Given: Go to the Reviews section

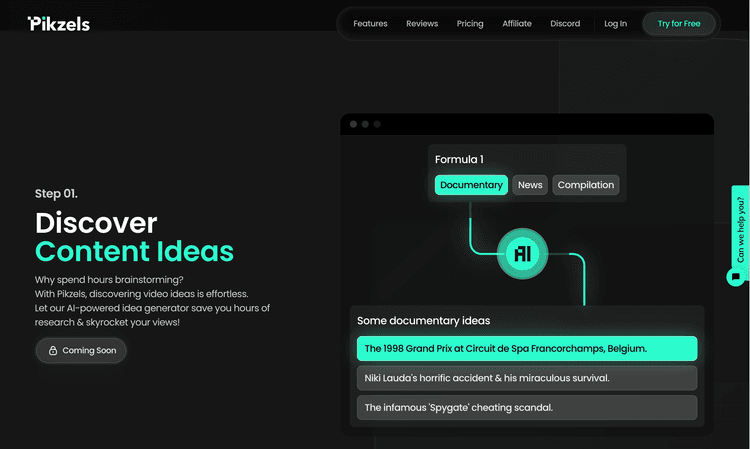Looking at the screenshot, I should point(422,23).
